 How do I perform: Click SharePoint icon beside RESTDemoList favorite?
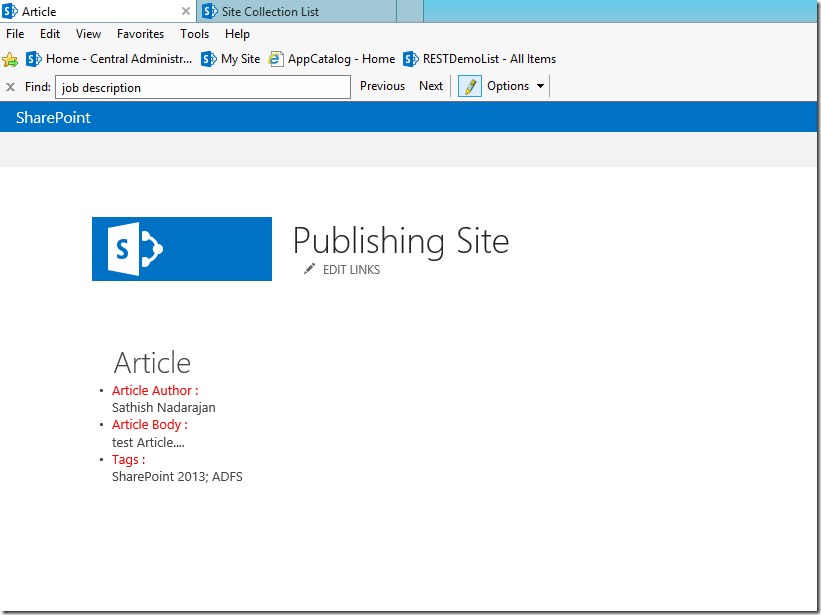(411, 59)
